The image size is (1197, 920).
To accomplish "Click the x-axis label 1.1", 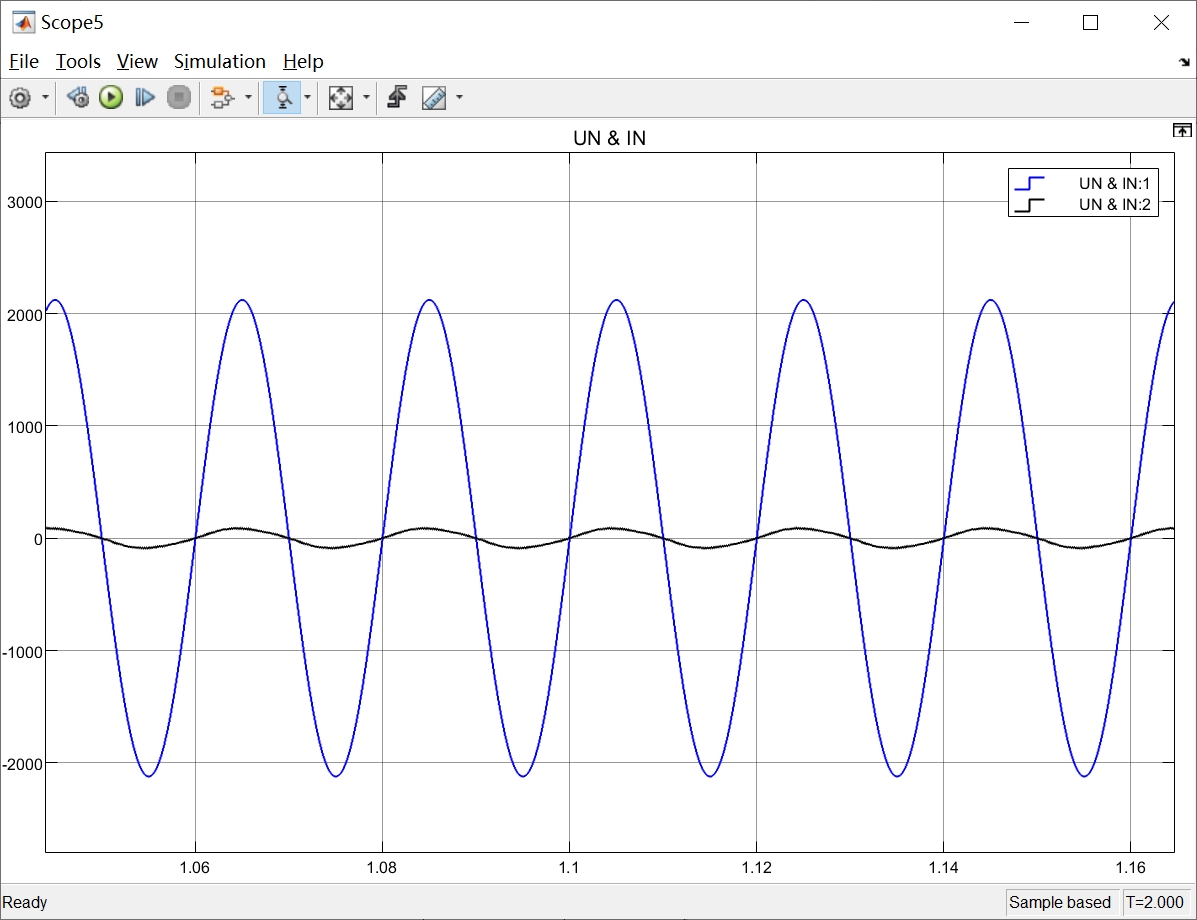I will pos(569,867).
